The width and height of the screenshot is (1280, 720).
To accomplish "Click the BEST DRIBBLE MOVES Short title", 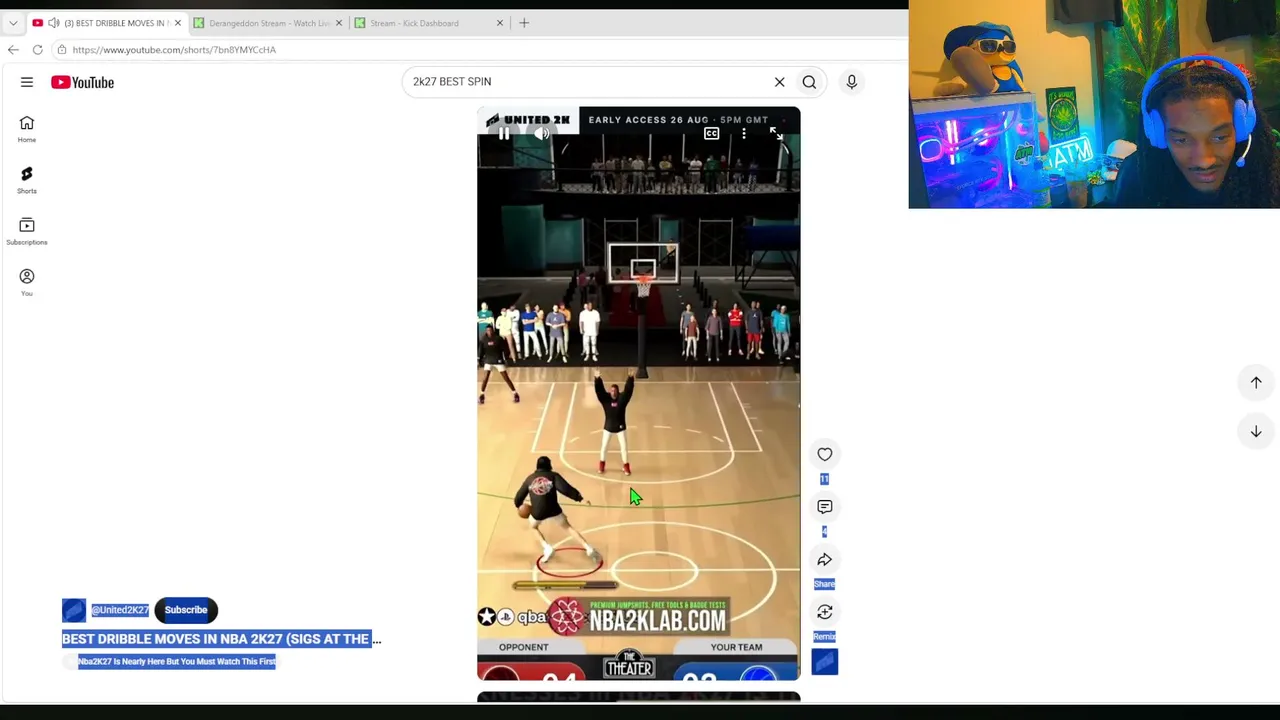I will coord(221,639).
